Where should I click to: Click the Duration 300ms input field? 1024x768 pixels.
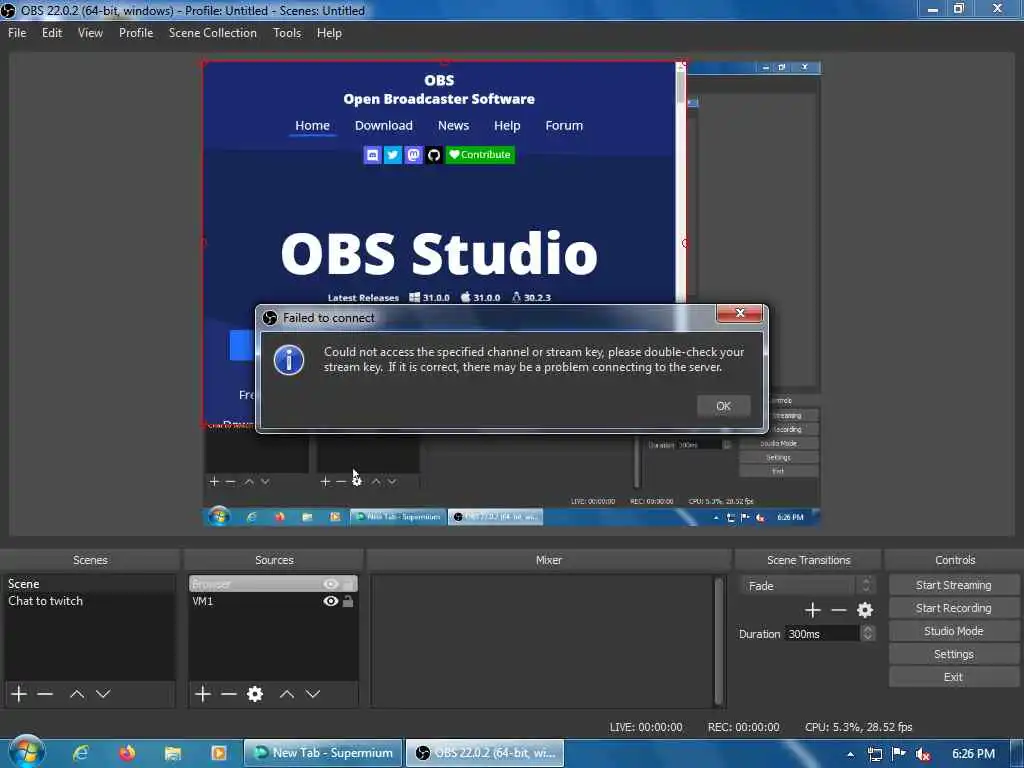(822, 633)
